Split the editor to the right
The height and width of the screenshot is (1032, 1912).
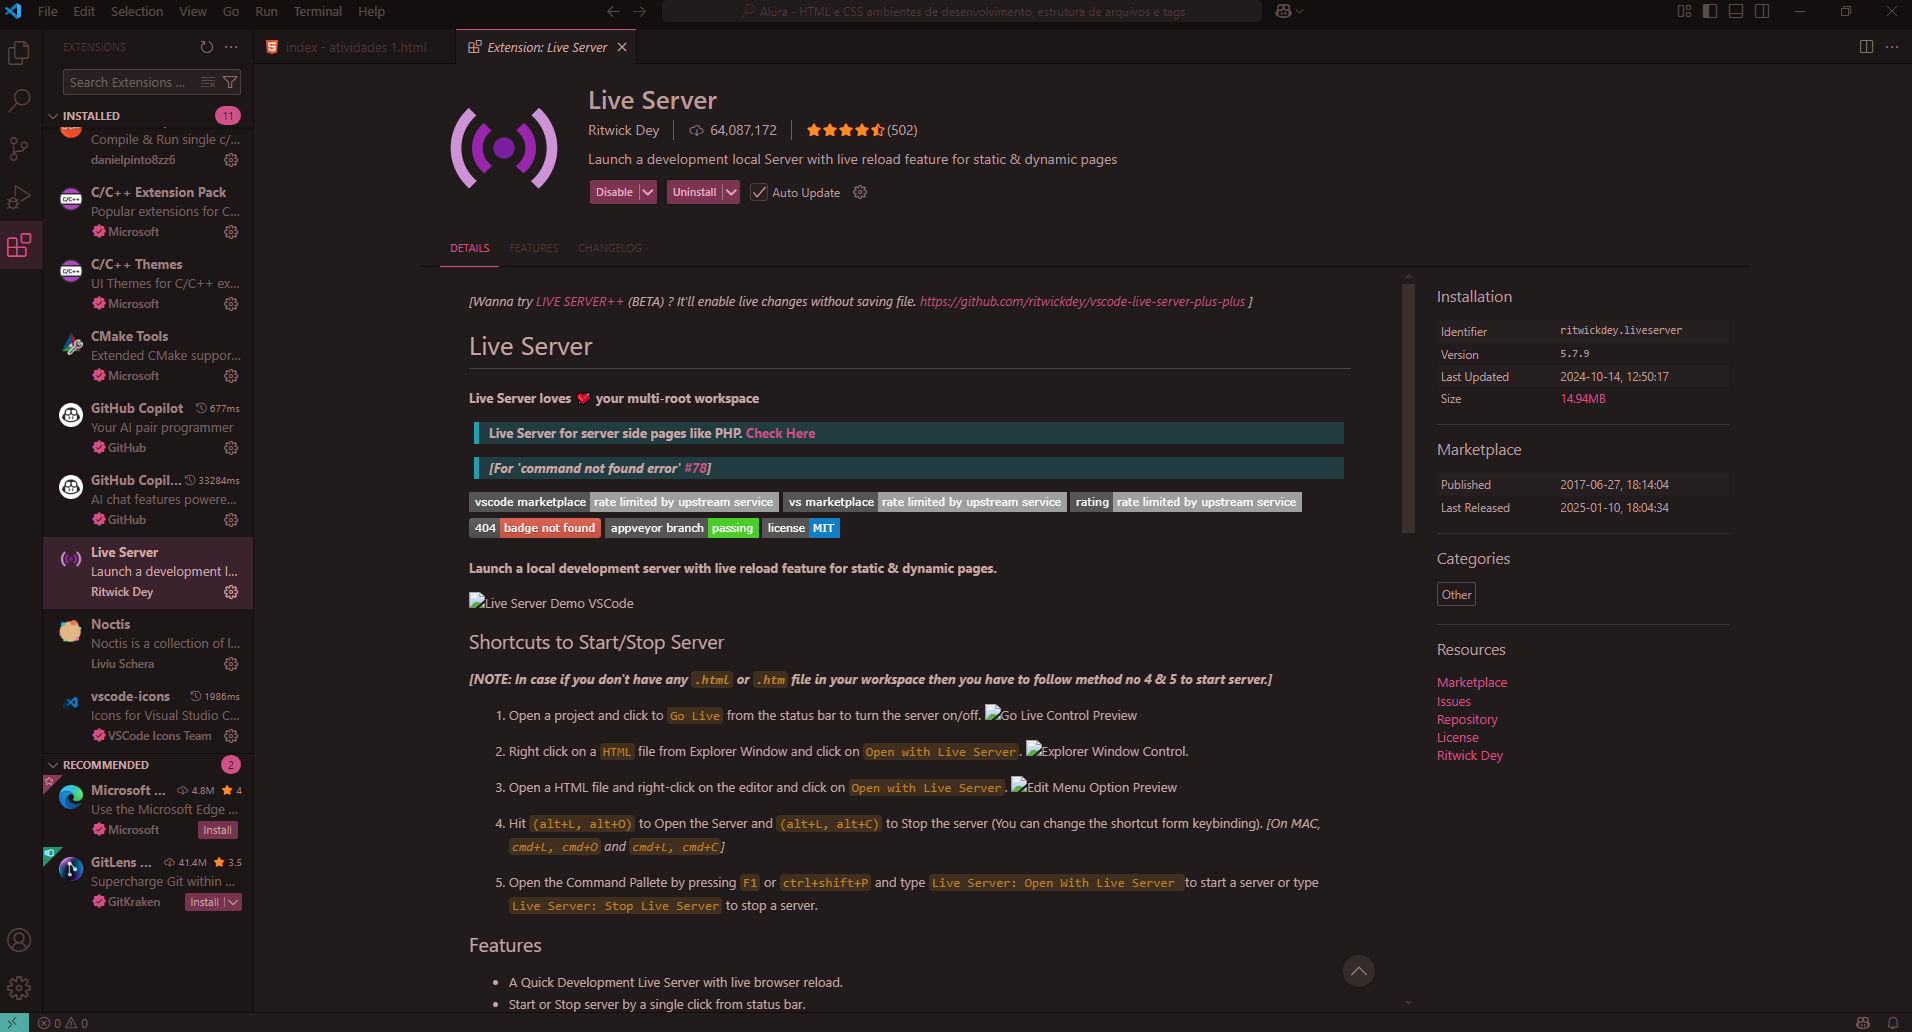pyautogui.click(x=1866, y=47)
